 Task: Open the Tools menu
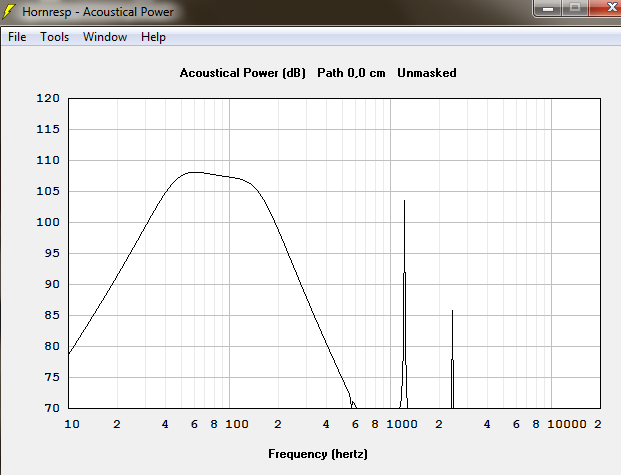(x=55, y=37)
